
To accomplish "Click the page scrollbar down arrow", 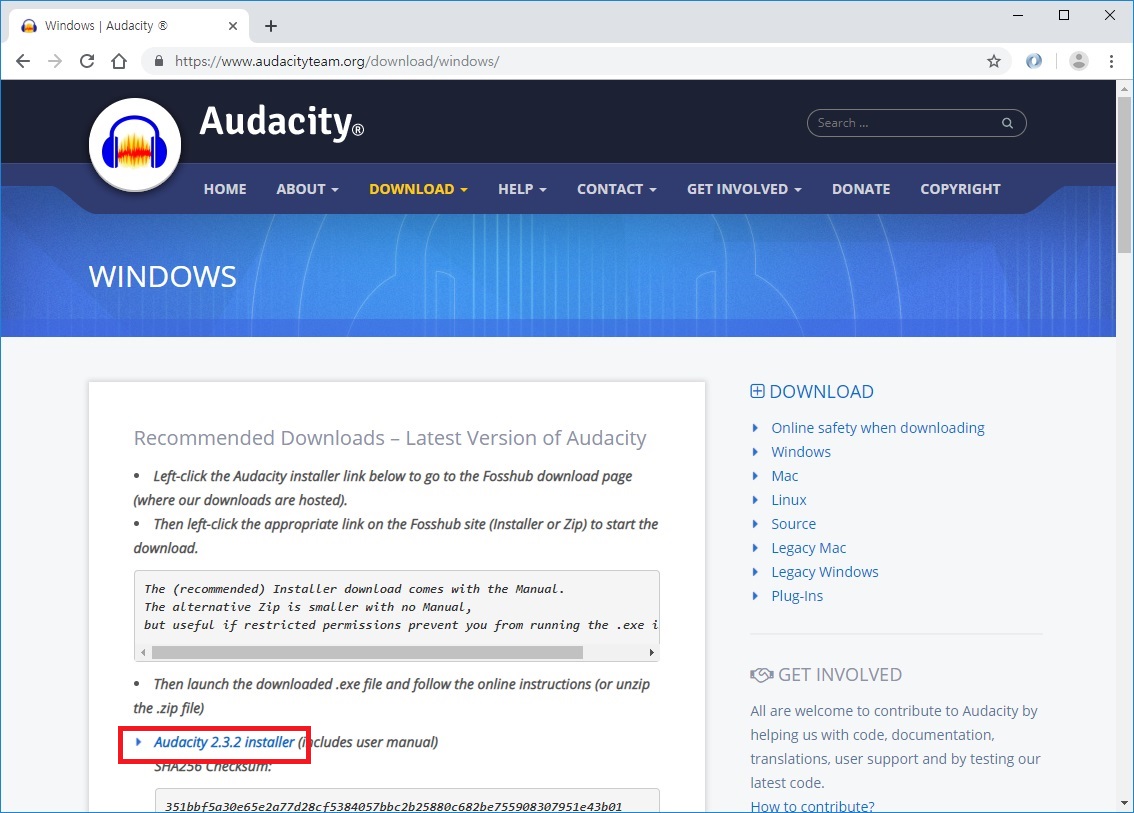I will pyautogui.click(x=1124, y=803).
